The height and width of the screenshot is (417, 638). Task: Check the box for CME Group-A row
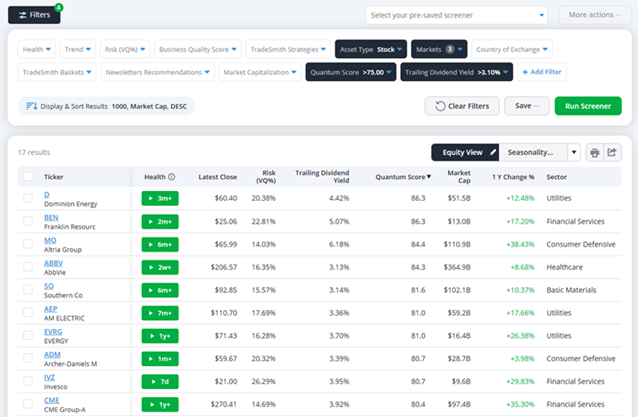[x=28, y=404]
